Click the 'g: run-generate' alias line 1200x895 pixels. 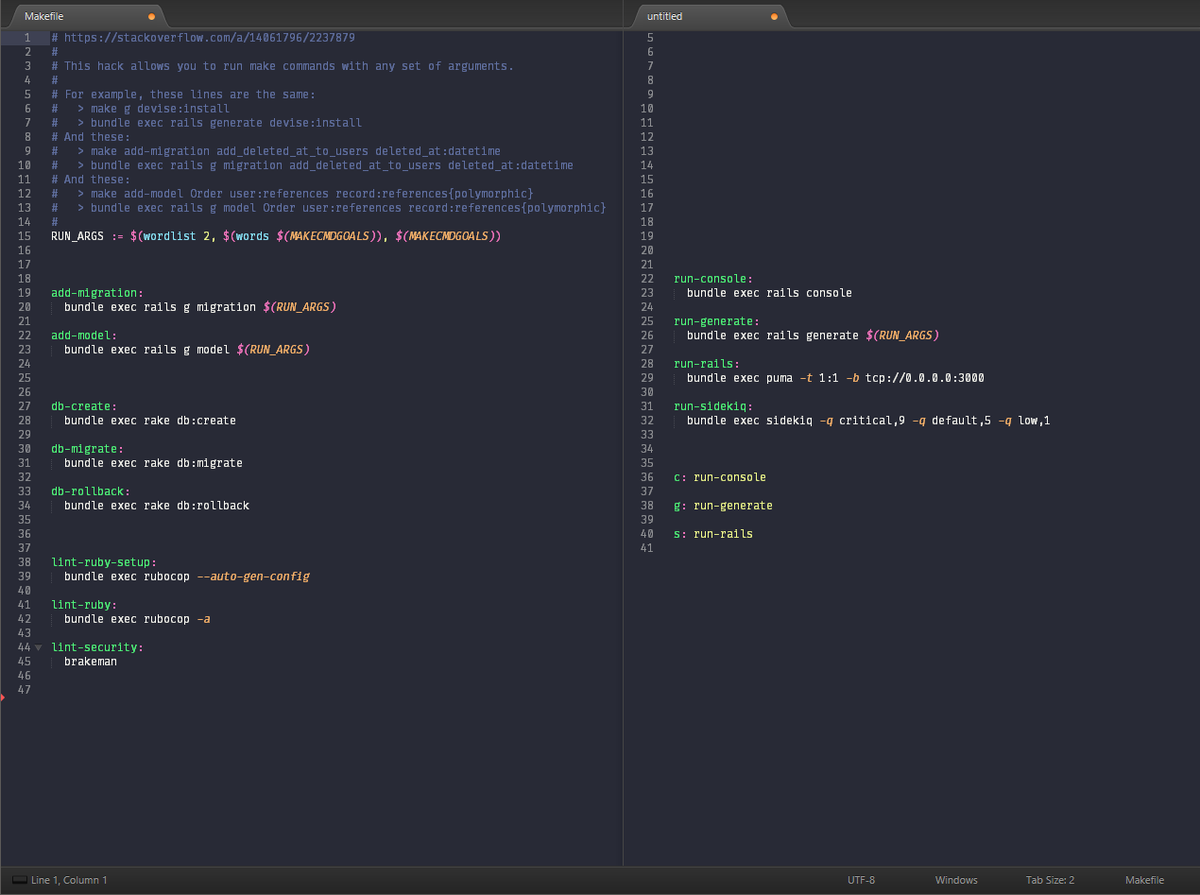tap(723, 506)
